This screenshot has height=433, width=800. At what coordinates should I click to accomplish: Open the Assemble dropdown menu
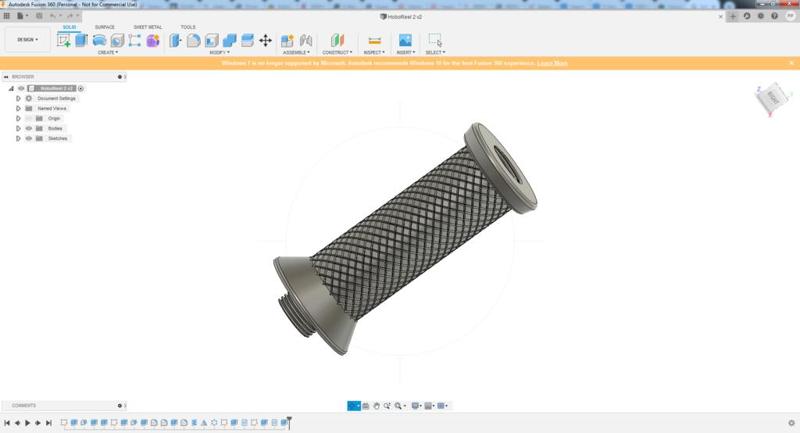coord(296,53)
